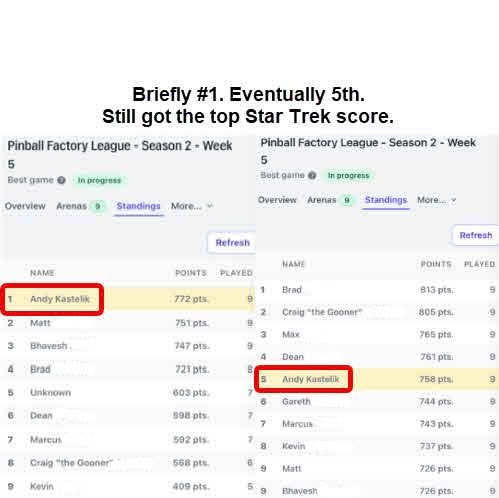499x498 pixels.
Task: Click the Arenas count badge, right panel
Action: click(x=347, y=200)
